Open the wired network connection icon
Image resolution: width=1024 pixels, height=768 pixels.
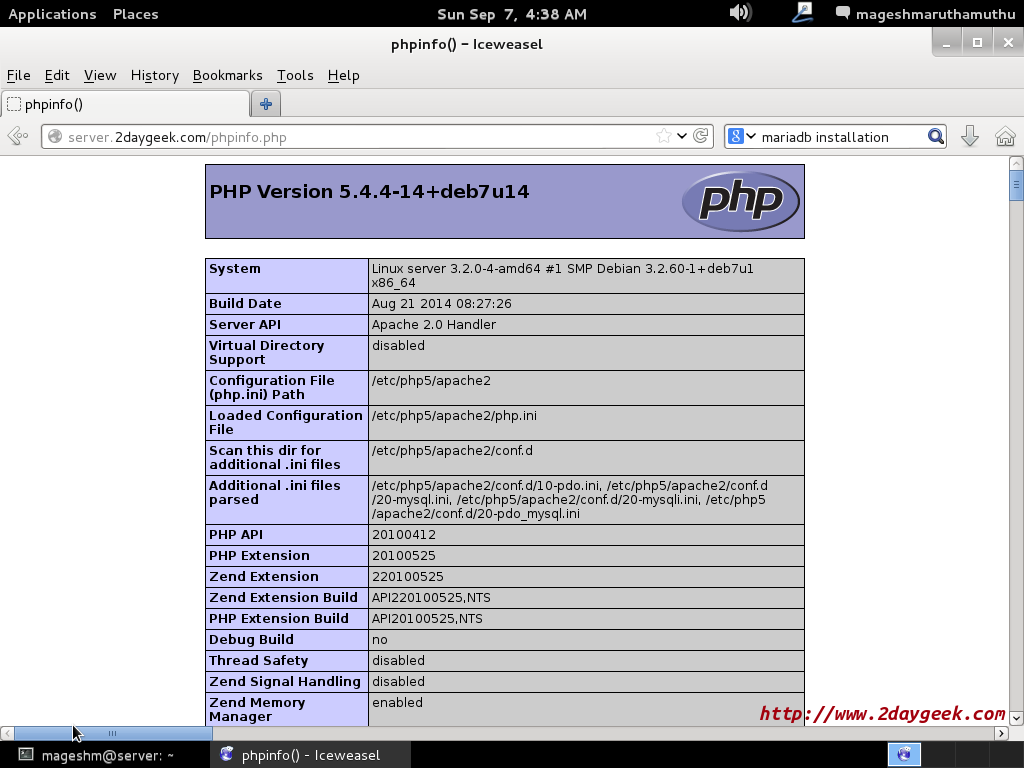click(x=802, y=13)
